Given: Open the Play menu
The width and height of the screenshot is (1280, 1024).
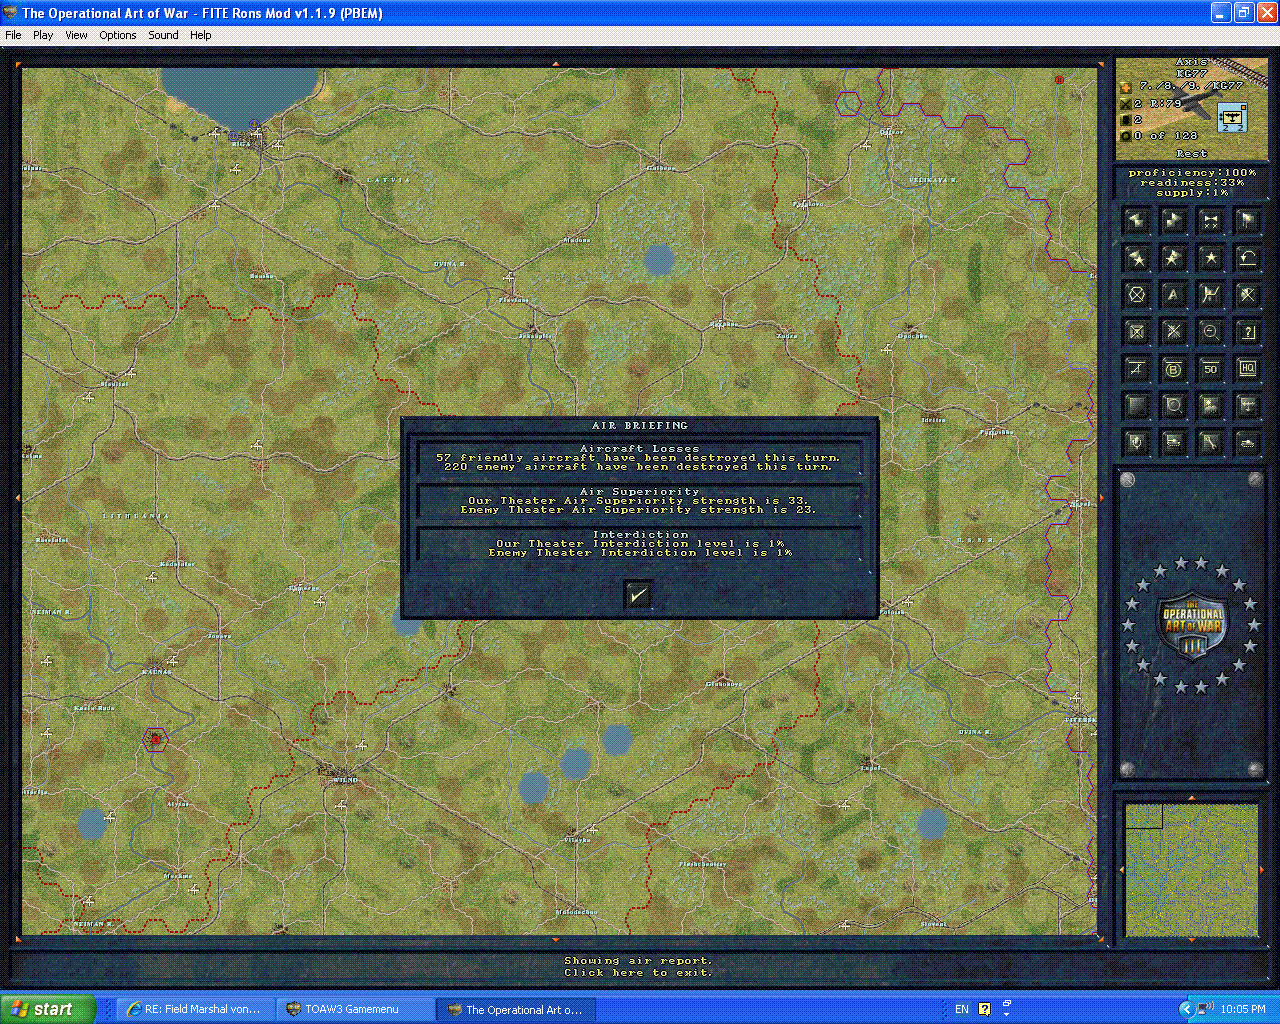Looking at the screenshot, I should [x=43, y=35].
